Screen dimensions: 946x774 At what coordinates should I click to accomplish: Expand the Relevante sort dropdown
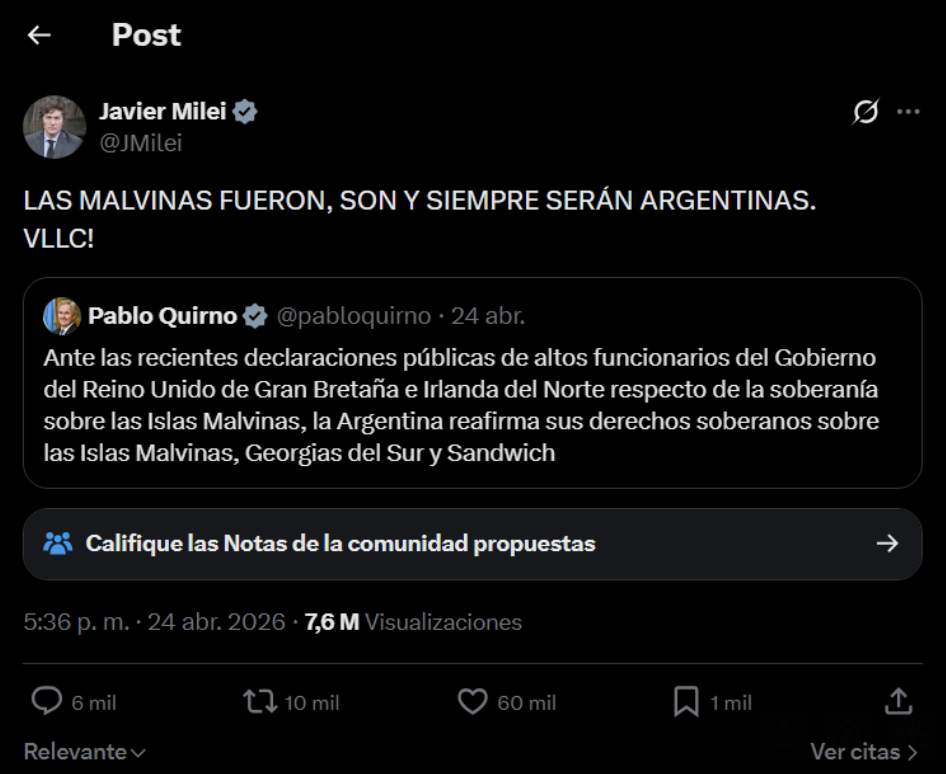pos(84,751)
